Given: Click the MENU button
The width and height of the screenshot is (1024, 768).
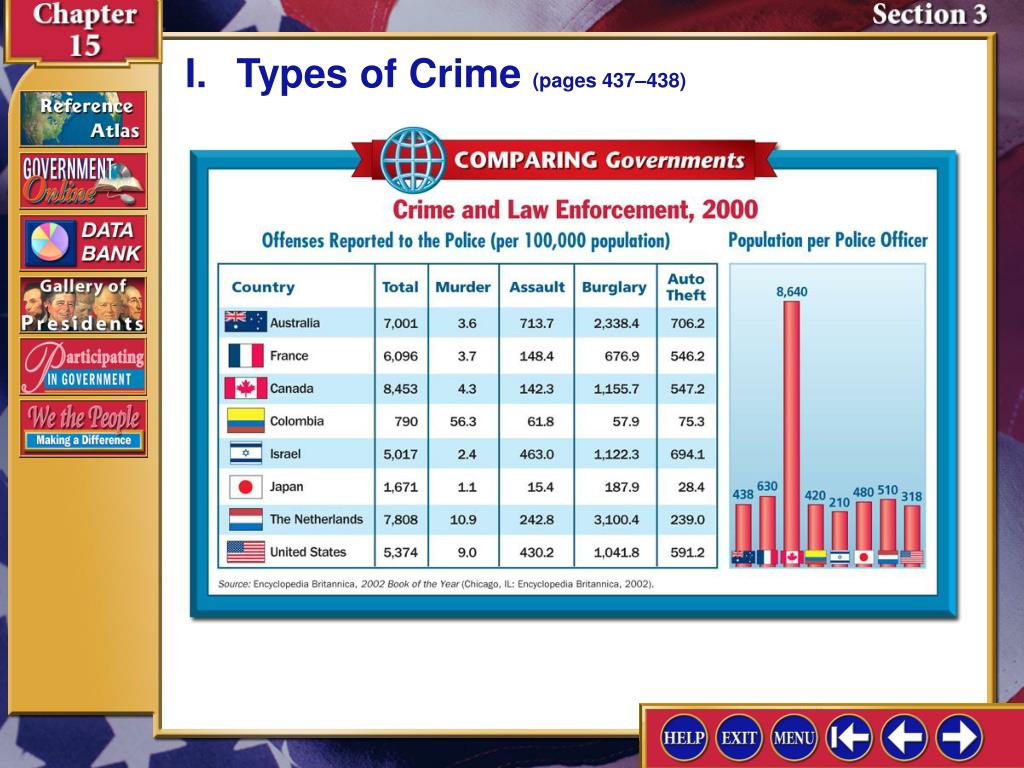Looking at the screenshot, I should tap(793, 738).
